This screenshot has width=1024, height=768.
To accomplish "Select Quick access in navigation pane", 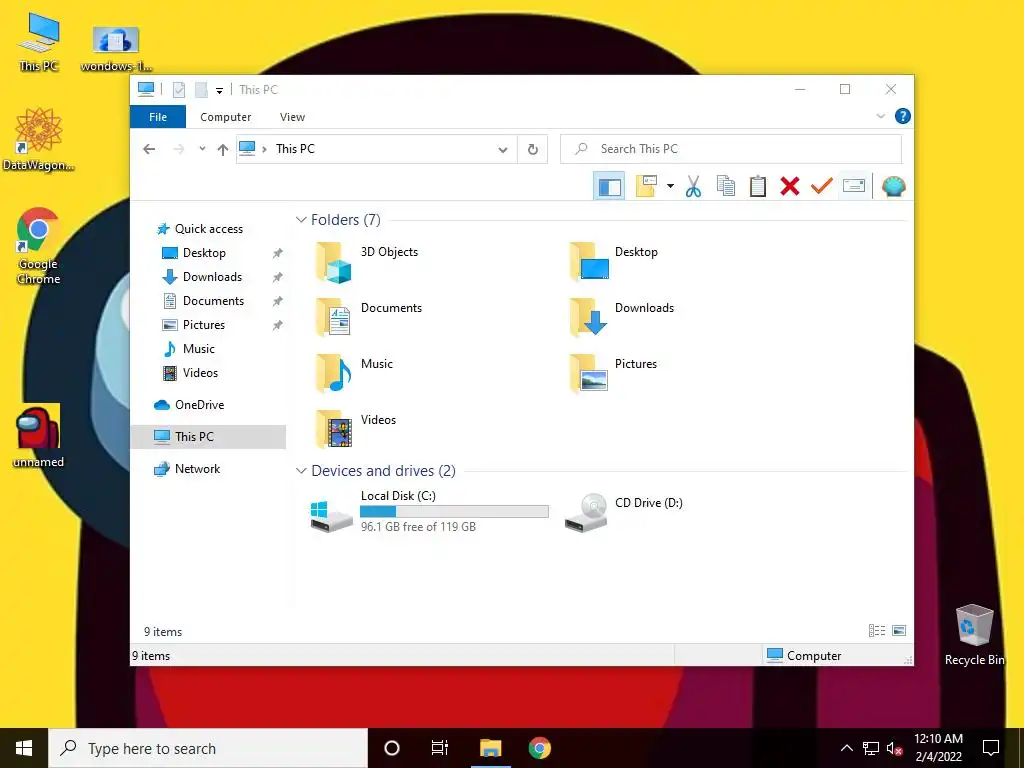I will coord(209,229).
